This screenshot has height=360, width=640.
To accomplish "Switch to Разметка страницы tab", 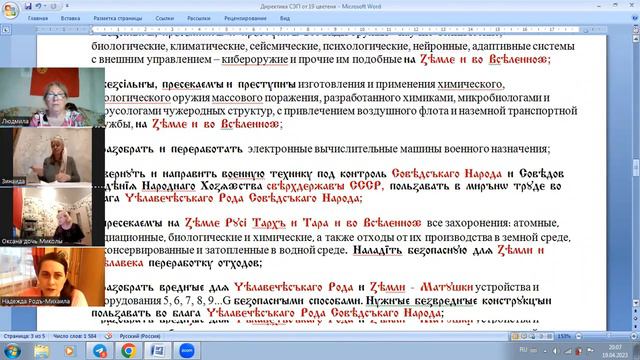I will [118, 18].
